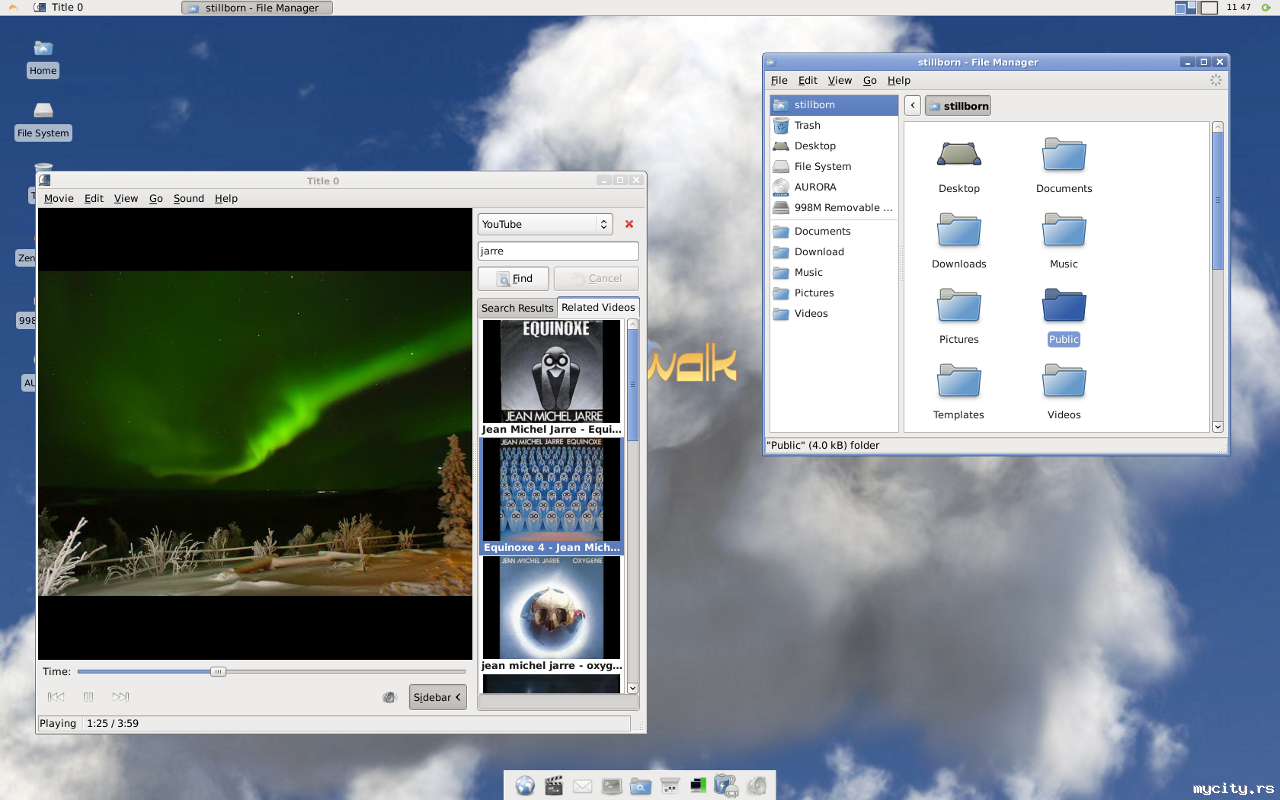Viewport: 1280px width, 800px height.
Task: Click the File Manager scroll-down arrow
Action: click(1218, 427)
